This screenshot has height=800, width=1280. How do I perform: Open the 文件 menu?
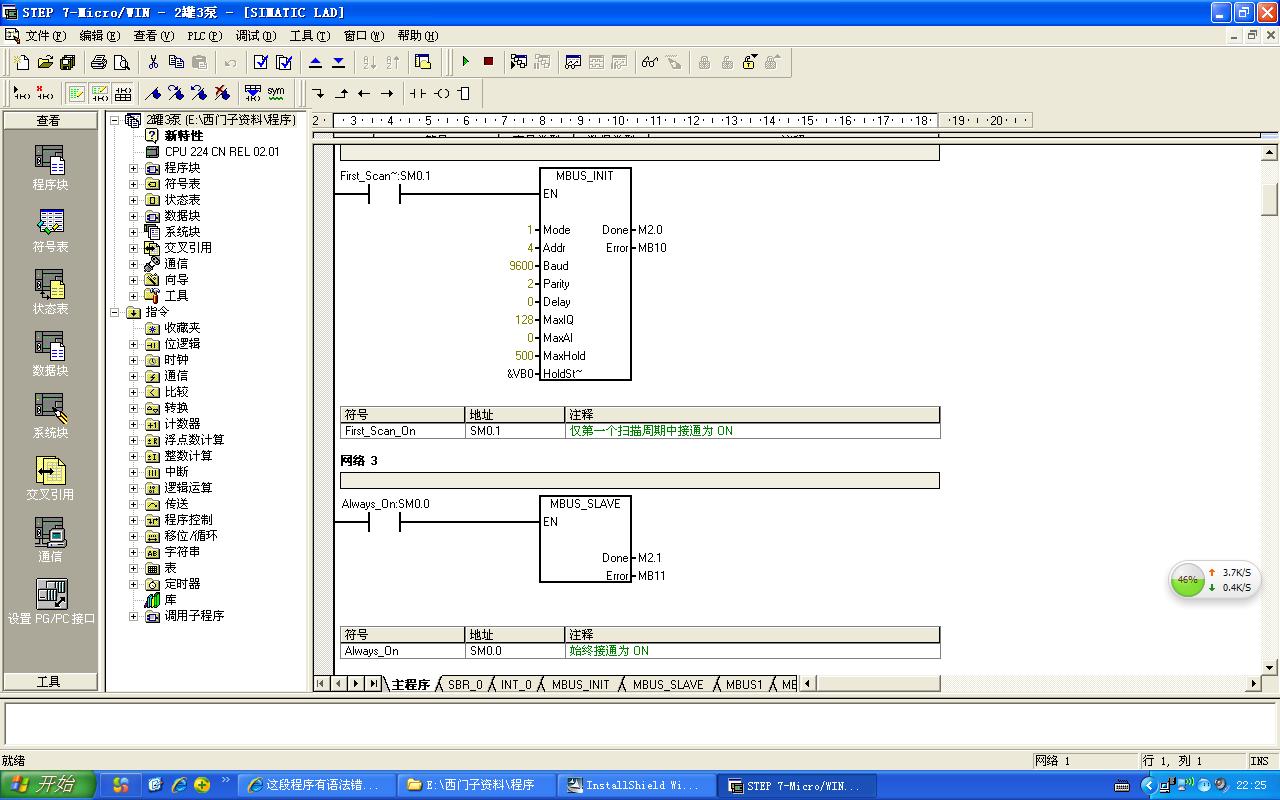(x=45, y=35)
